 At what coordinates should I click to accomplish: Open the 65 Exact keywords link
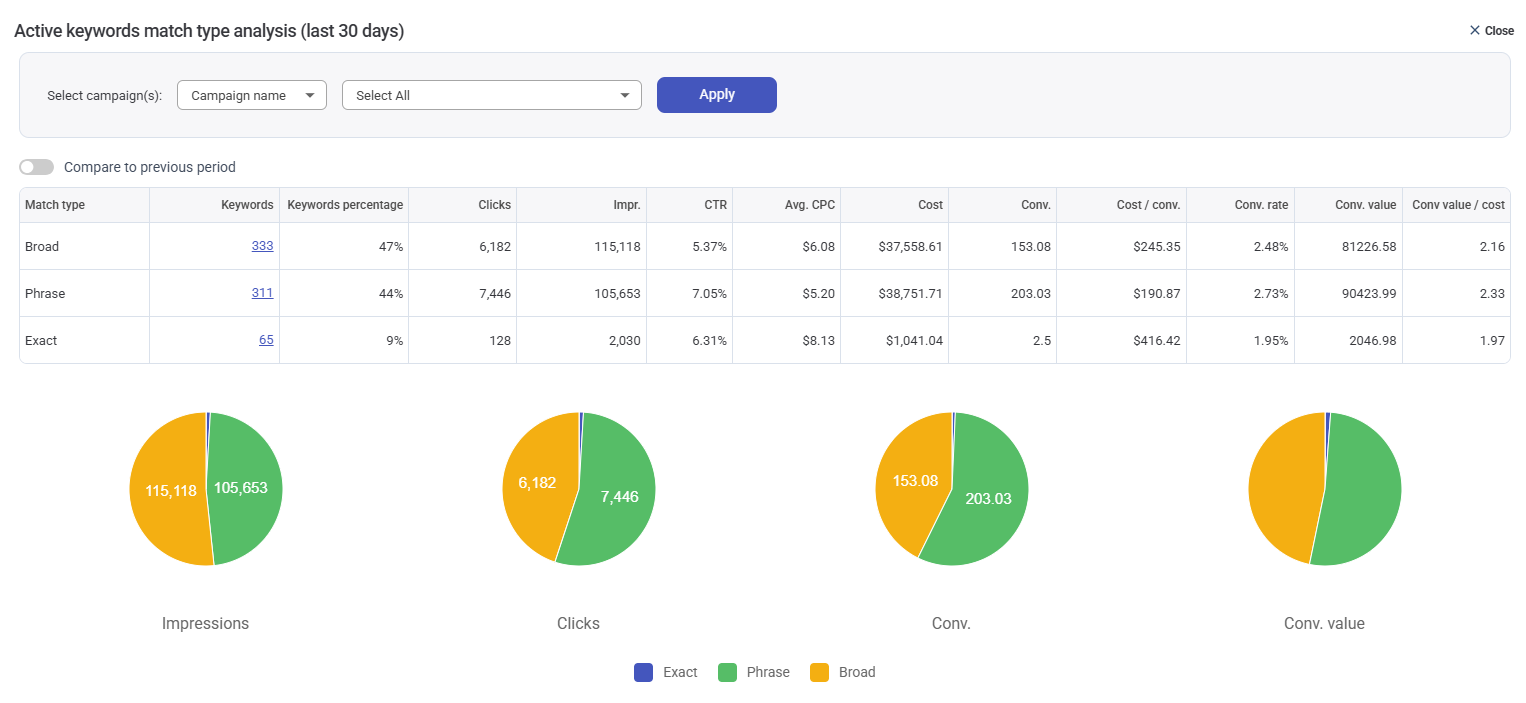tap(266, 340)
